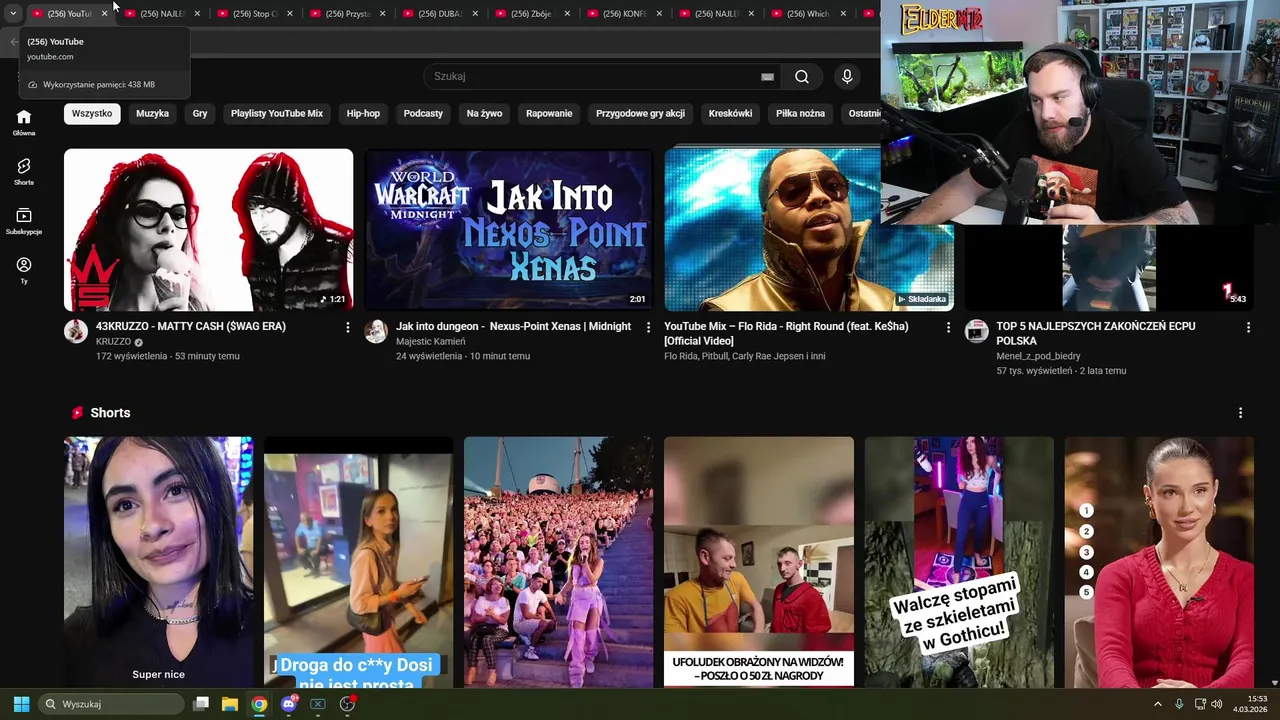Play 43KRUZZO - MATTY CASH thumbnail
This screenshot has height=720, width=1280.
(208, 230)
